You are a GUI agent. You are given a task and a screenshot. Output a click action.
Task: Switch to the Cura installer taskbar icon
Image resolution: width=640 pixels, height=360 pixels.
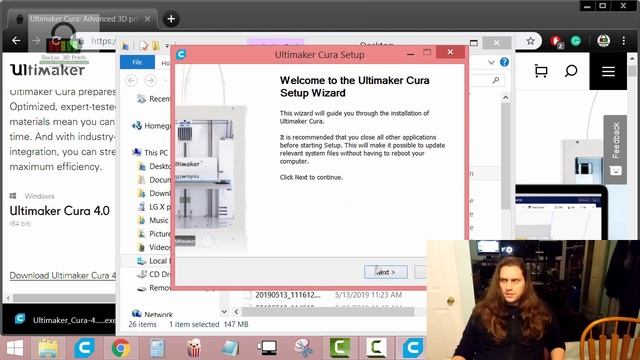[412, 349]
